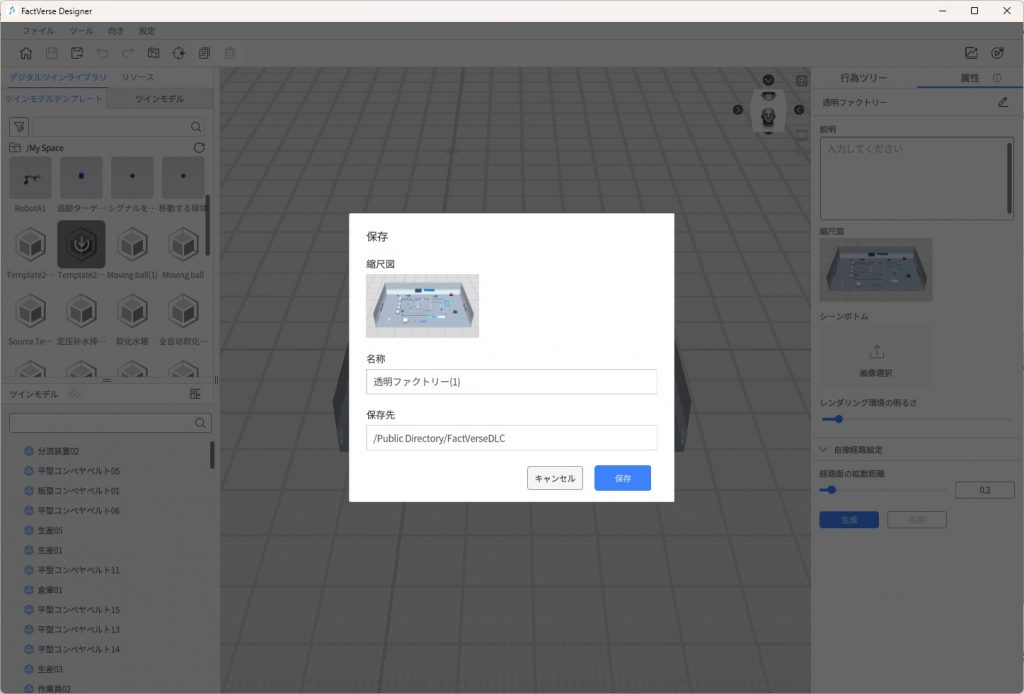
Task: Select 平型コンベヤベルト05 in the twin model list
Action: 78,471
